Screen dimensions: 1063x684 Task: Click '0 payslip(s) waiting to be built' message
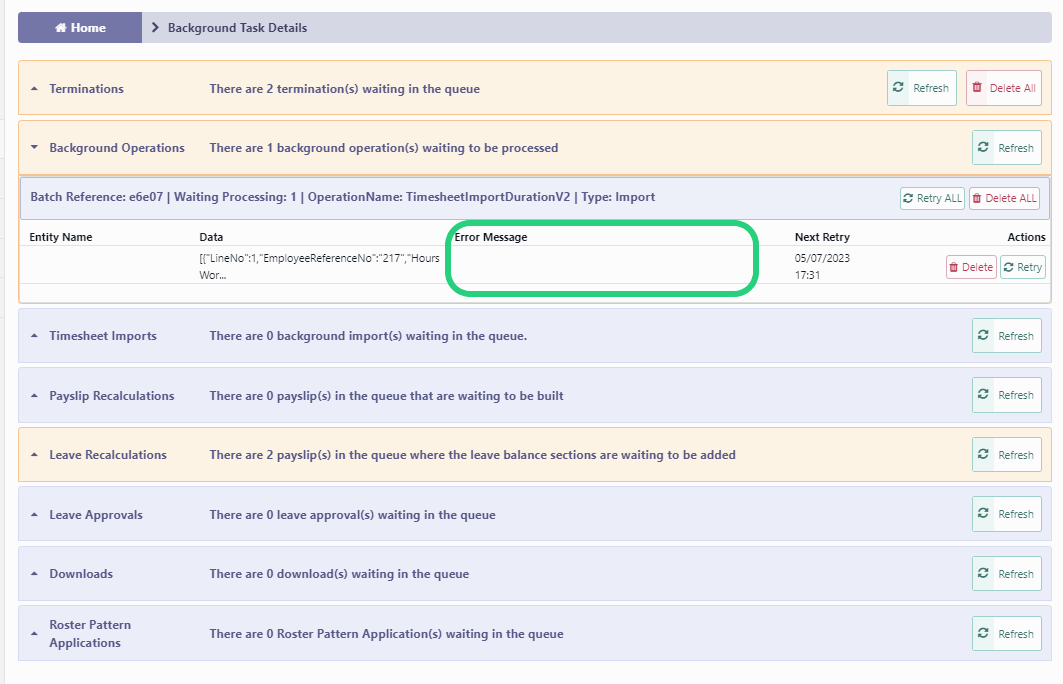(x=386, y=396)
